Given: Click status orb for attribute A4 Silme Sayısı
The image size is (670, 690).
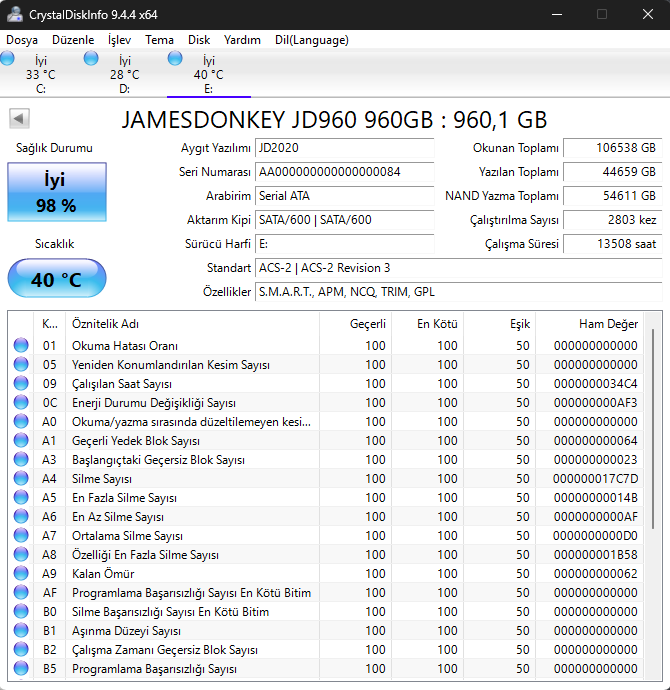Looking at the screenshot, I should coord(21,479).
